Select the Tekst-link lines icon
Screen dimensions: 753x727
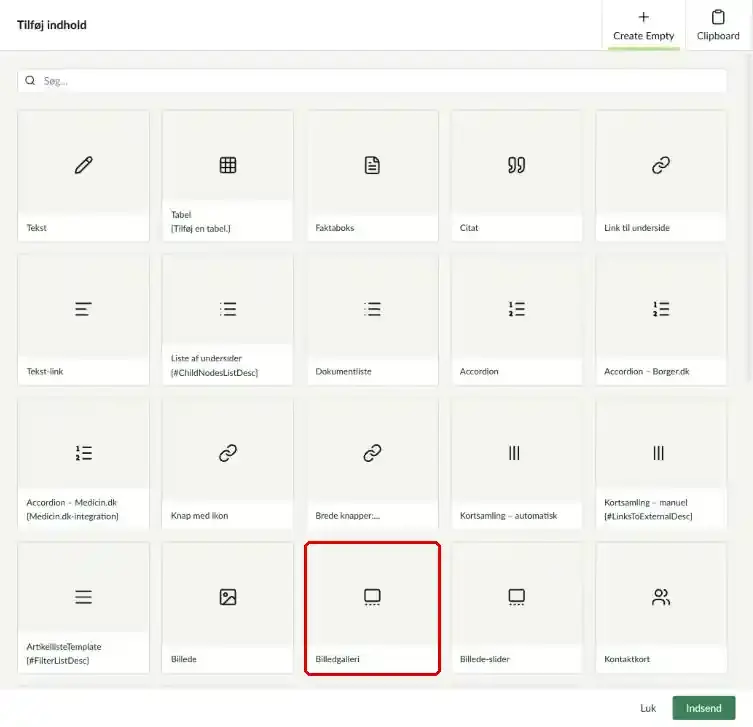click(84, 309)
